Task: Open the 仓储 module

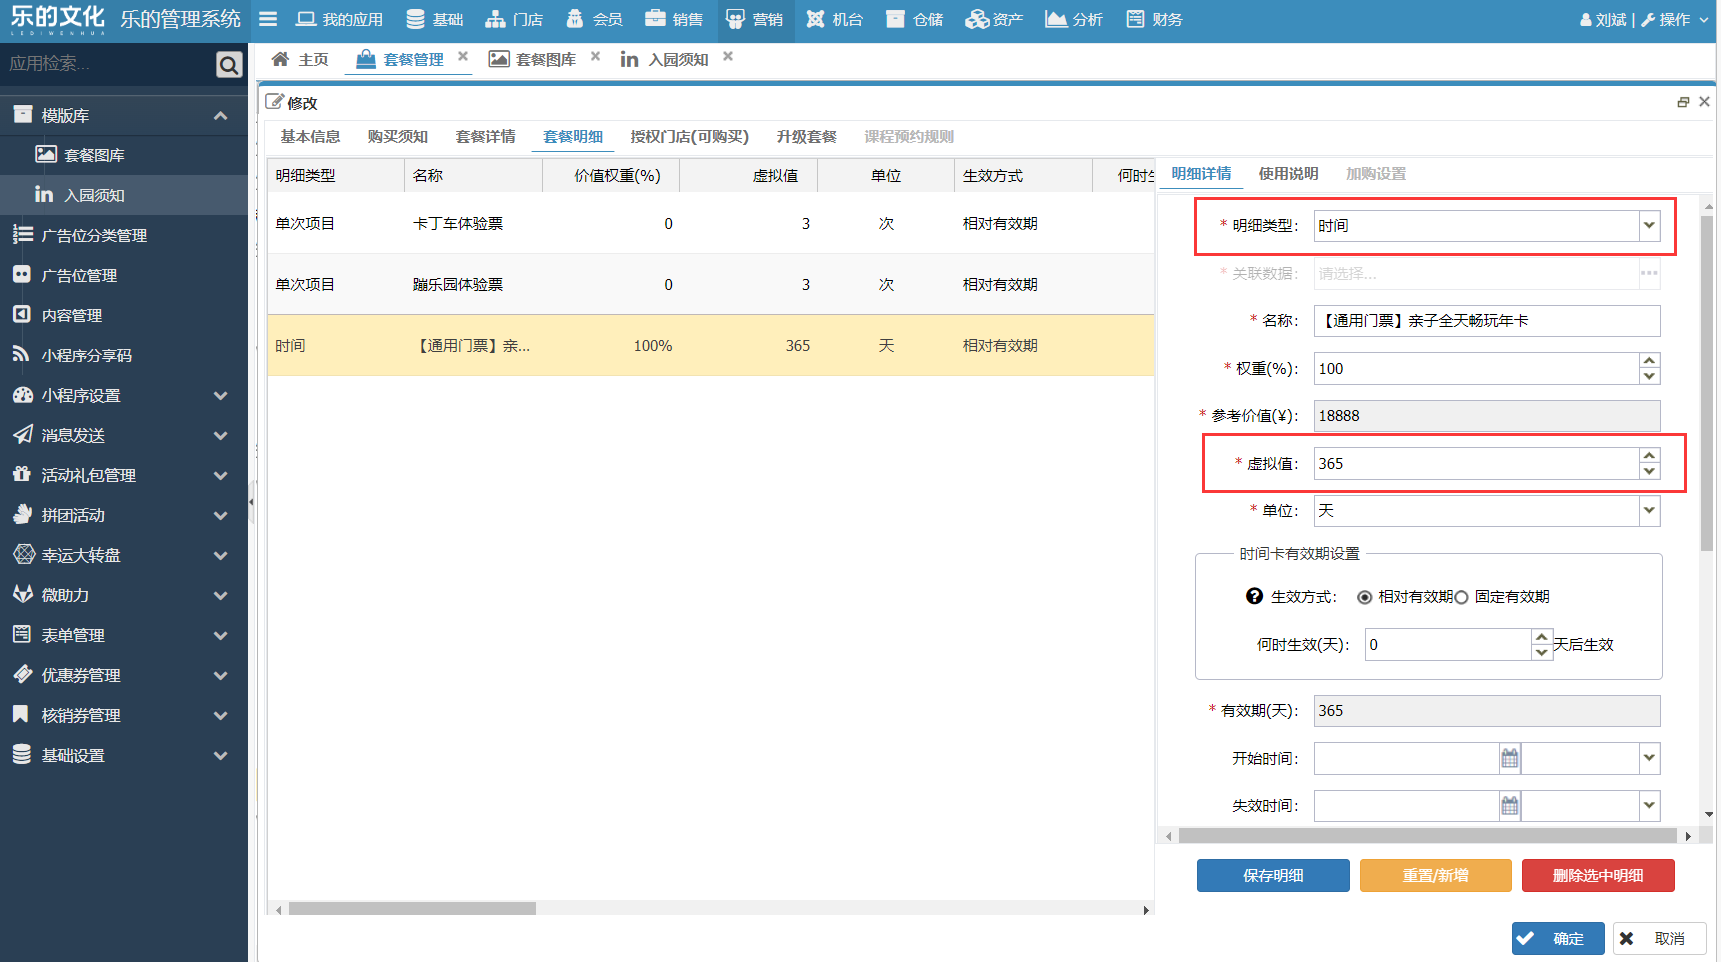Action: (914, 19)
